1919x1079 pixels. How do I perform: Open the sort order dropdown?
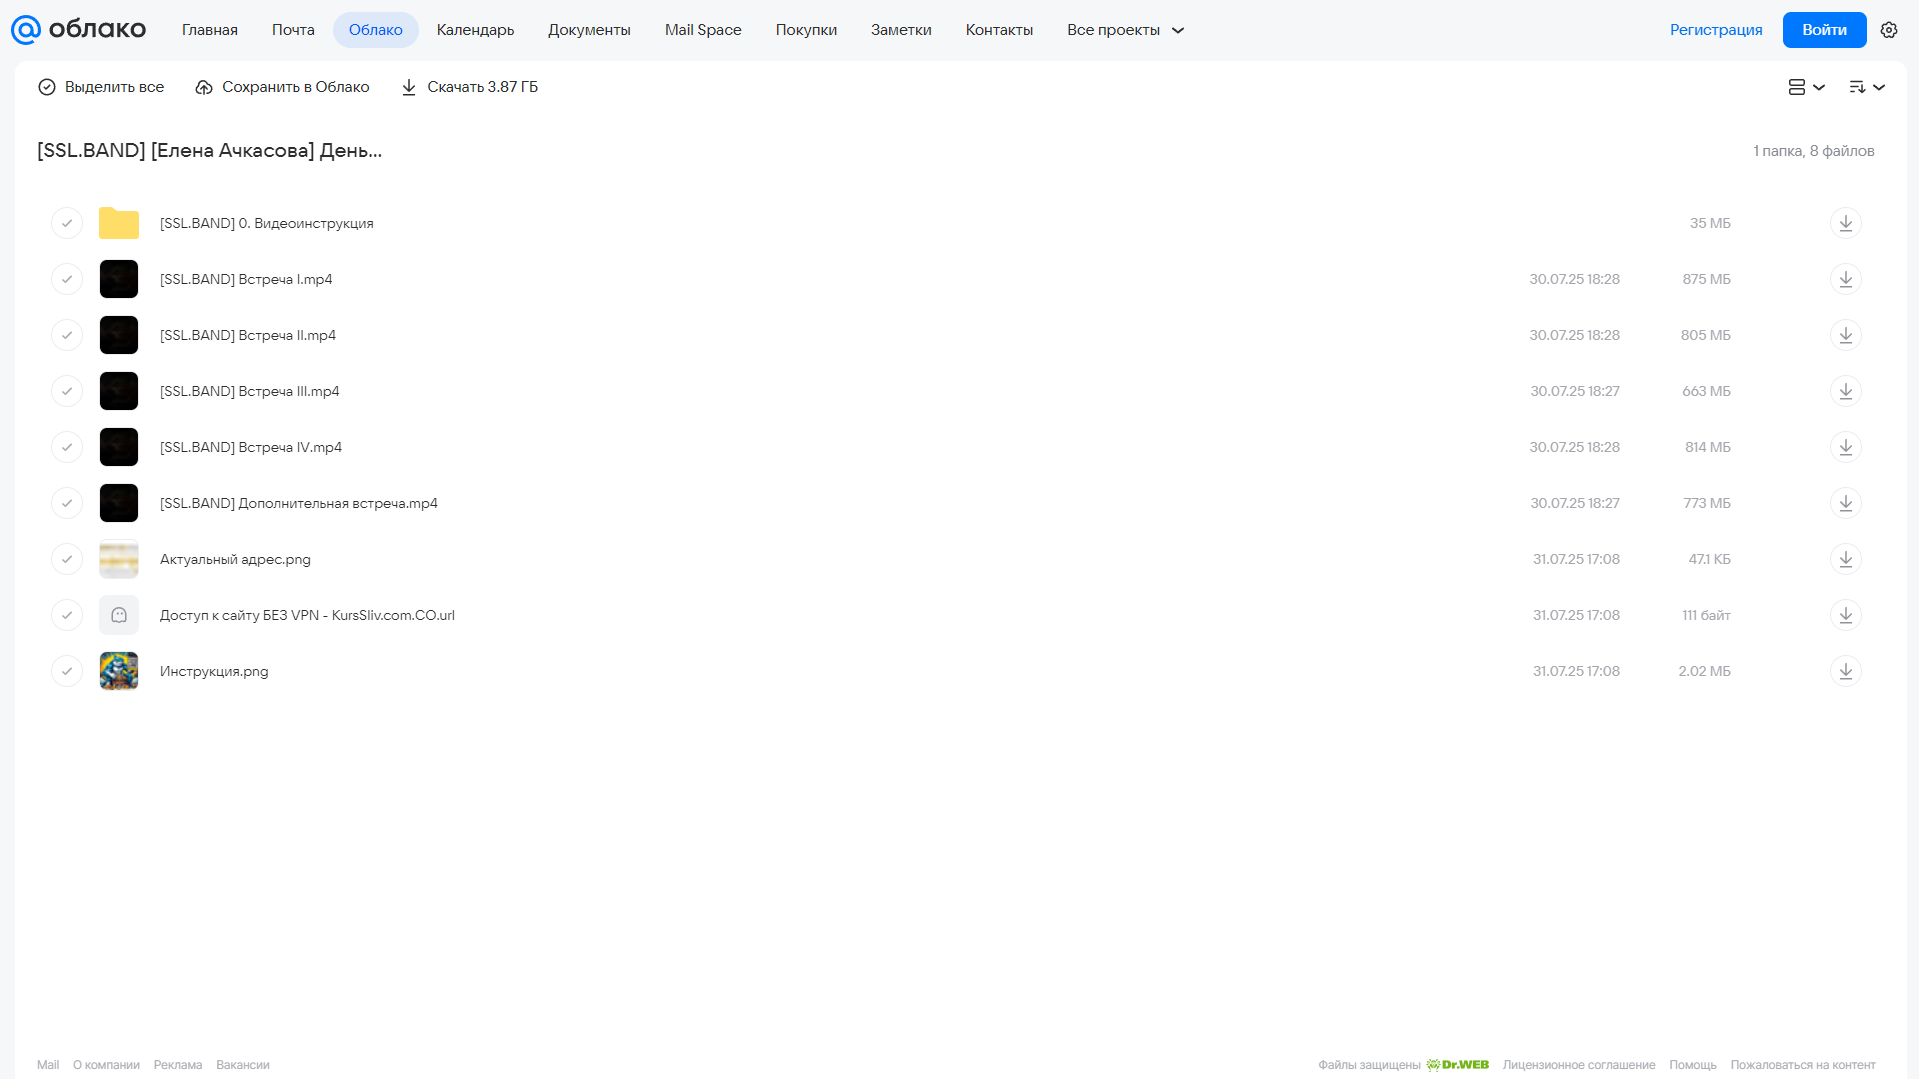[1866, 87]
